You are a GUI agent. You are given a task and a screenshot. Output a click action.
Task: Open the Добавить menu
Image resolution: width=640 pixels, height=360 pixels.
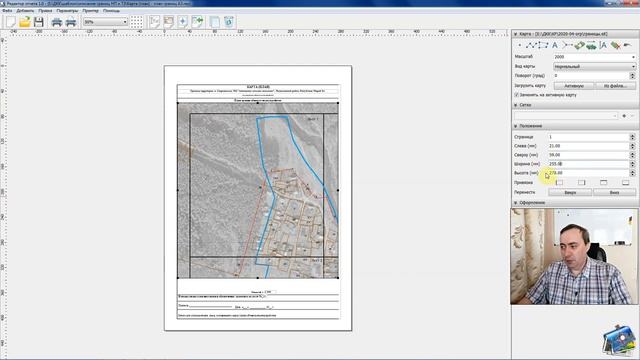coord(25,11)
